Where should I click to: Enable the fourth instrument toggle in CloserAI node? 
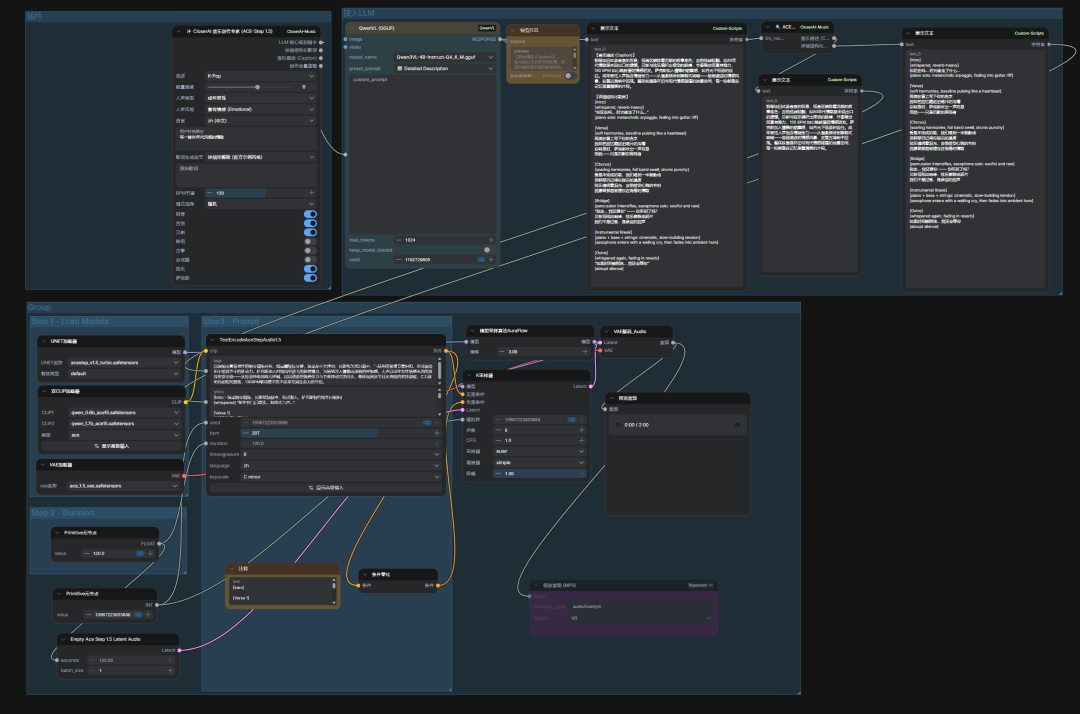[310, 241]
